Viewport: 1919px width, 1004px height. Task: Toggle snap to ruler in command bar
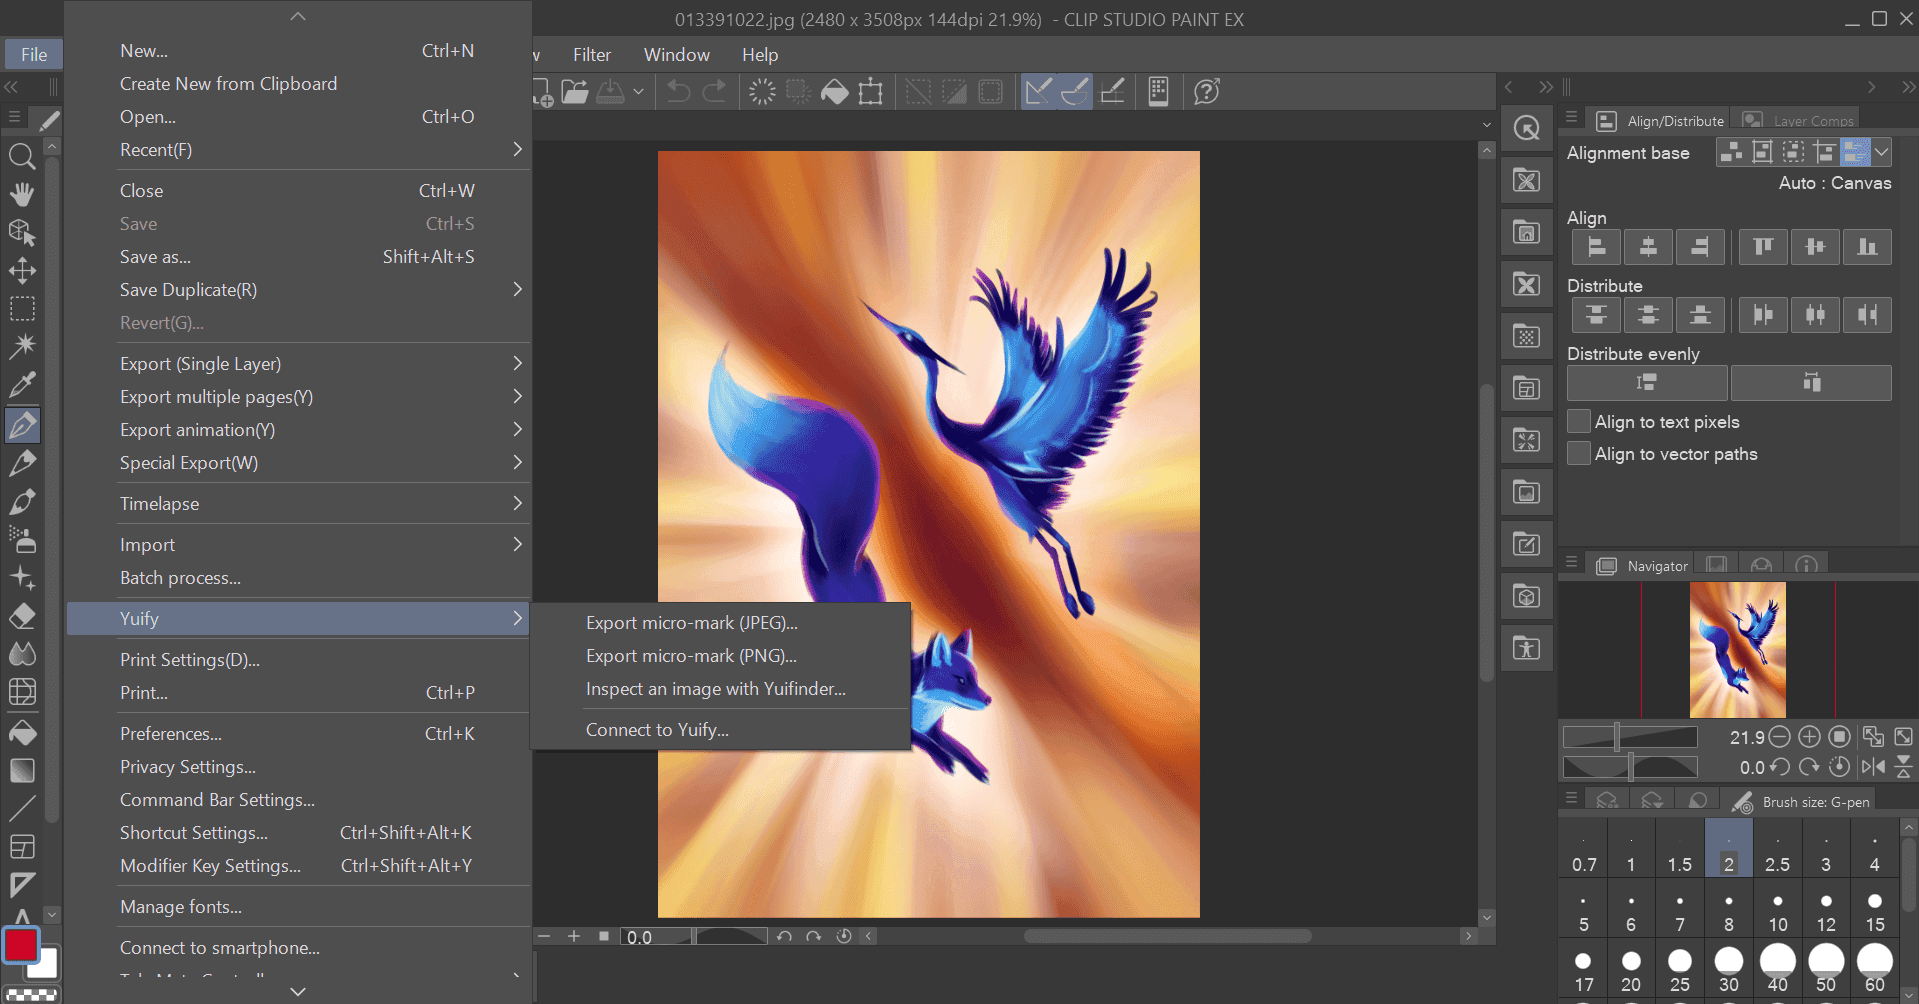pyautogui.click(x=1038, y=92)
